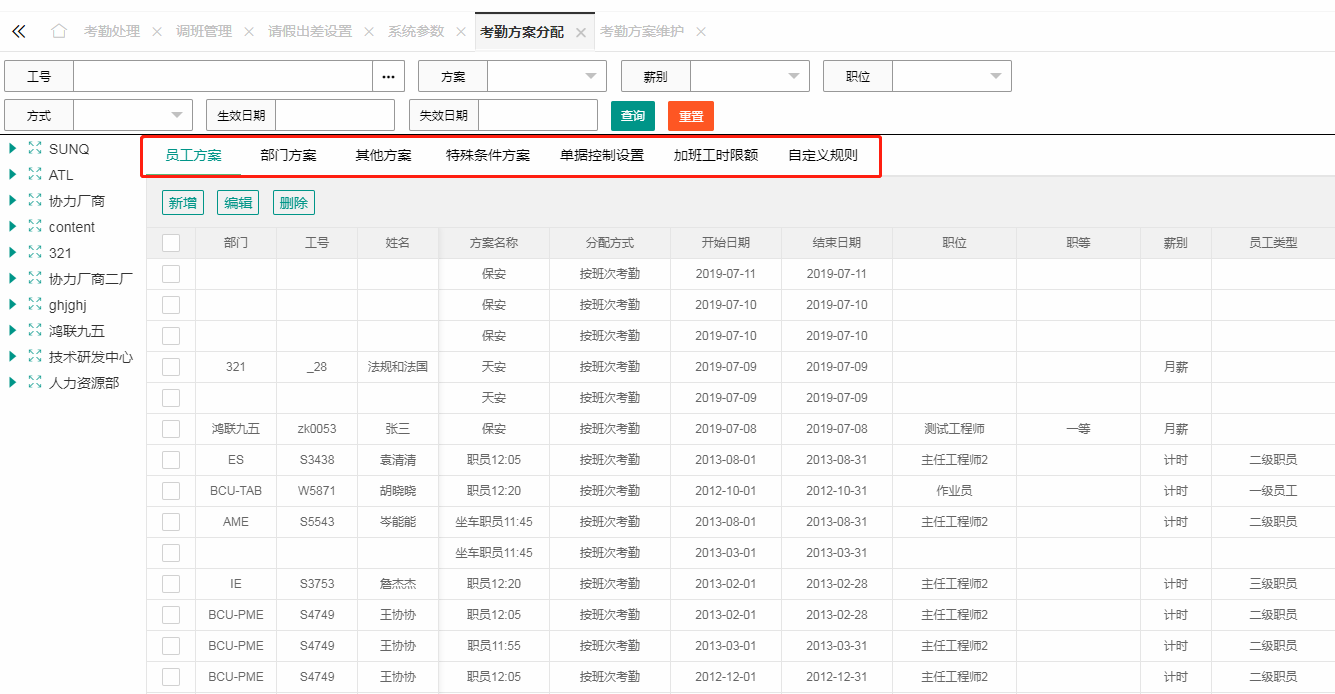Image resolution: width=1335 pixels, height=694 pixels.
Task: Click the 人力资源部 department node icon
Action: click(35, 382)
